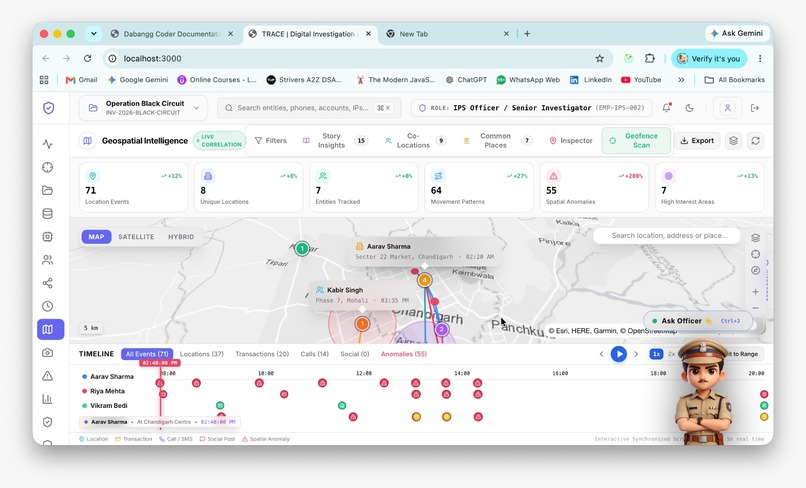The height and width of the screenshot is (488, 806).
Task: Open Common Places panel
Action: [x=497, y=140]
